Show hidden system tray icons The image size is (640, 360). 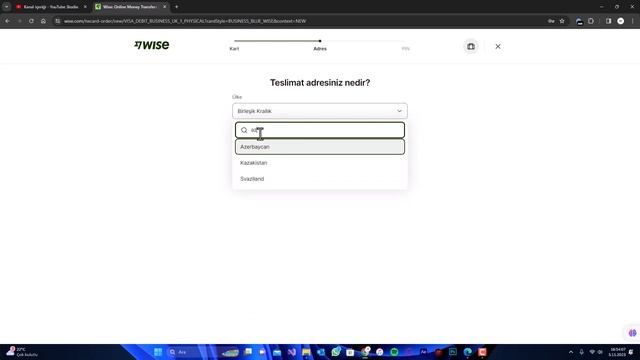[571, 352]
